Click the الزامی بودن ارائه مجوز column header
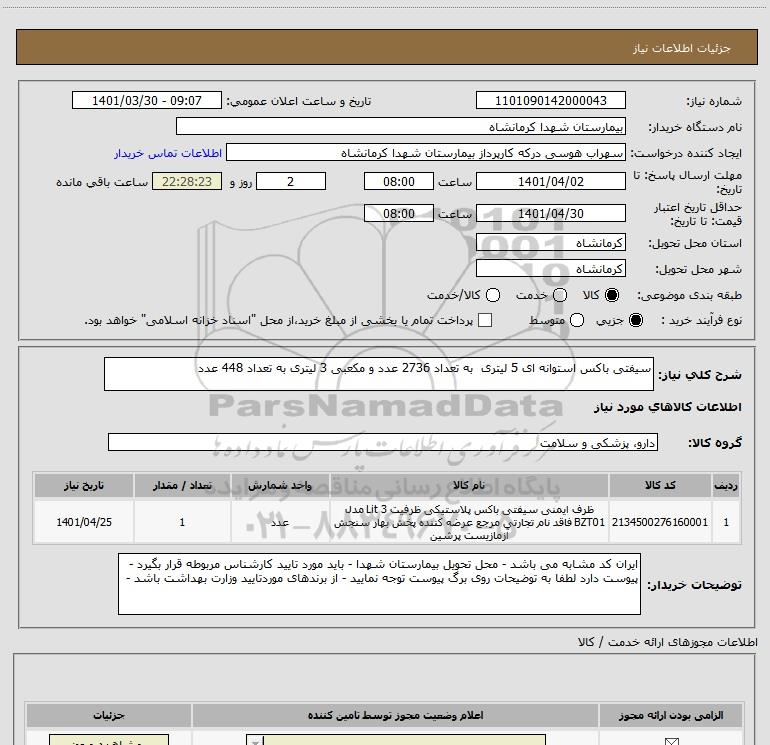This screenshot has height=745, width=770. [671, 715]
